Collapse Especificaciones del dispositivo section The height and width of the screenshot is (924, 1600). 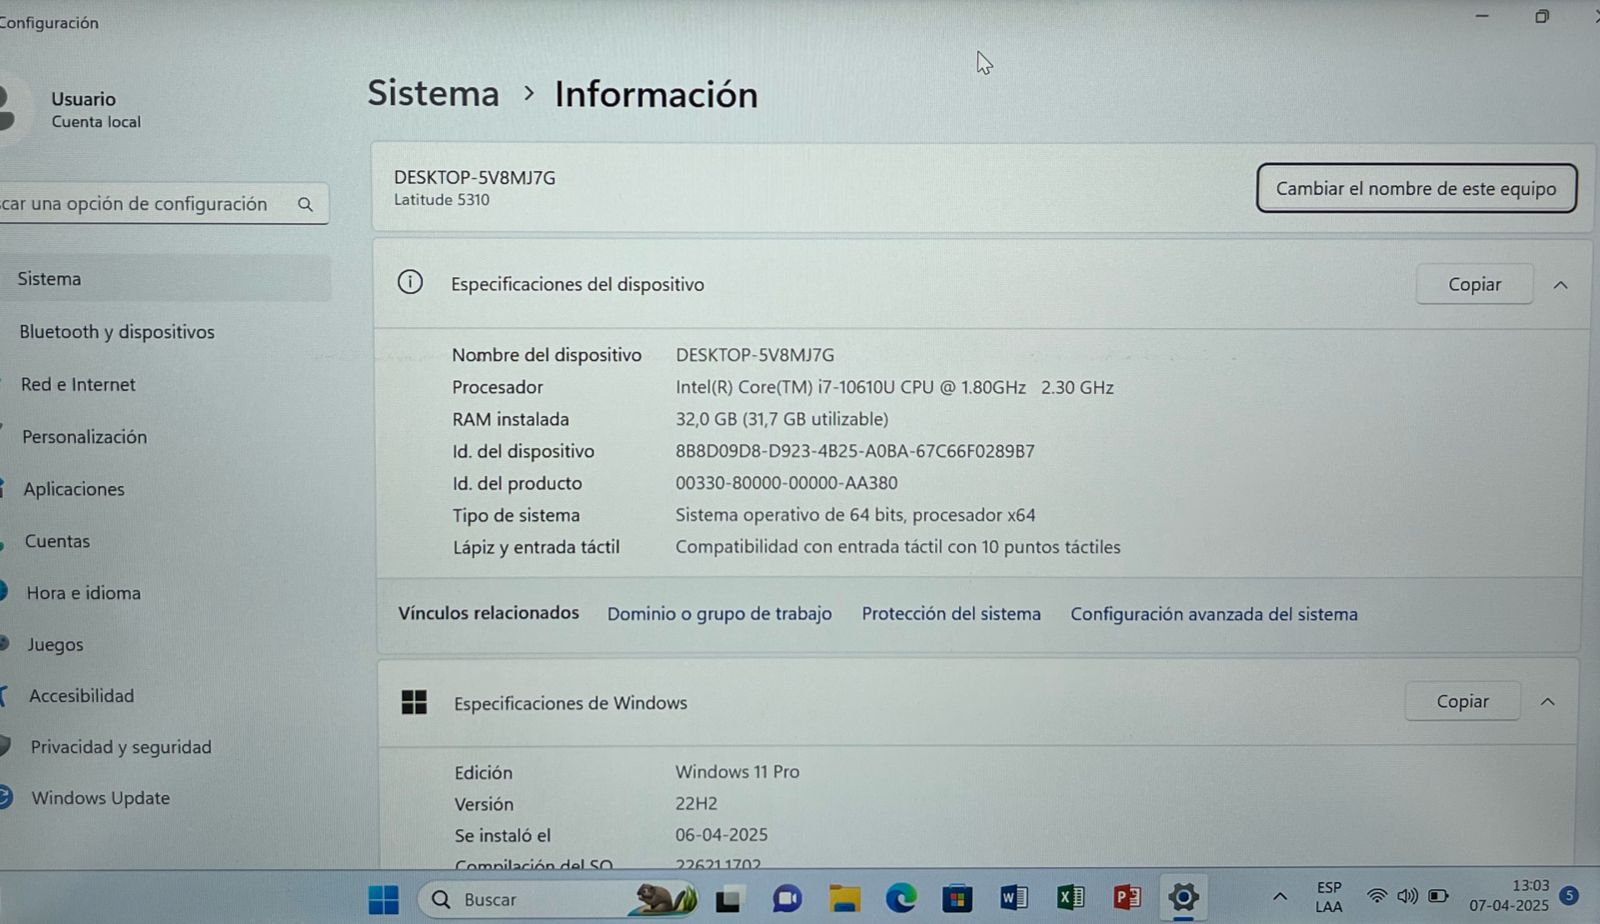point(1560,285)
